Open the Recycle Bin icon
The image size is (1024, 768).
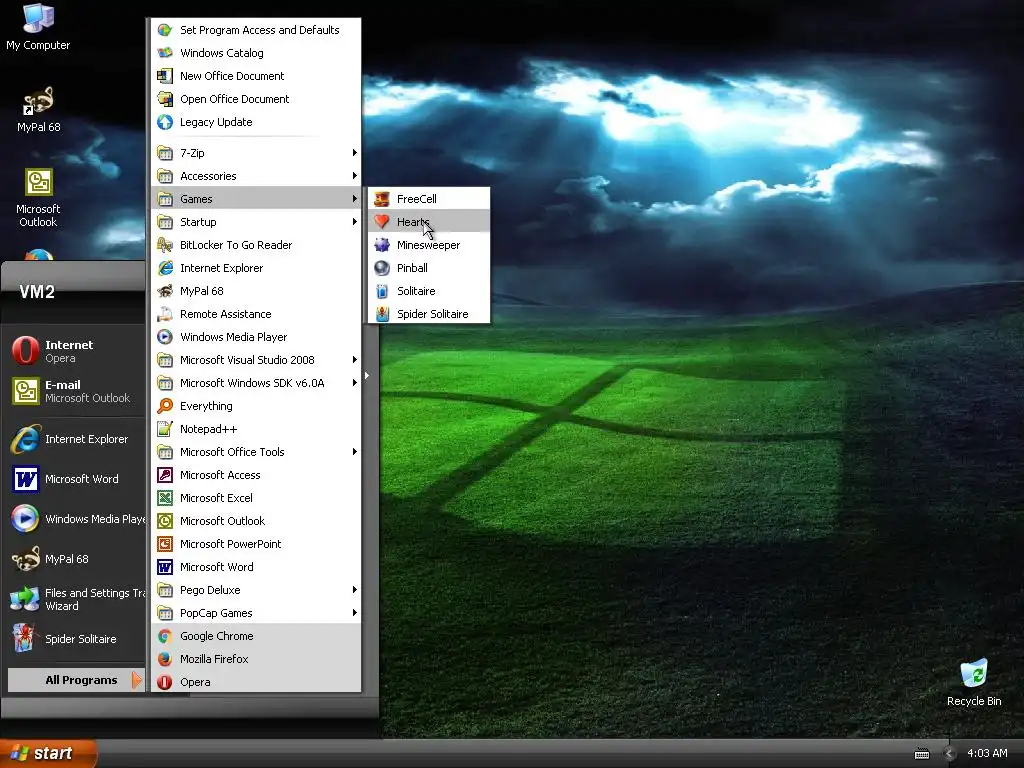tap(974, 682)
